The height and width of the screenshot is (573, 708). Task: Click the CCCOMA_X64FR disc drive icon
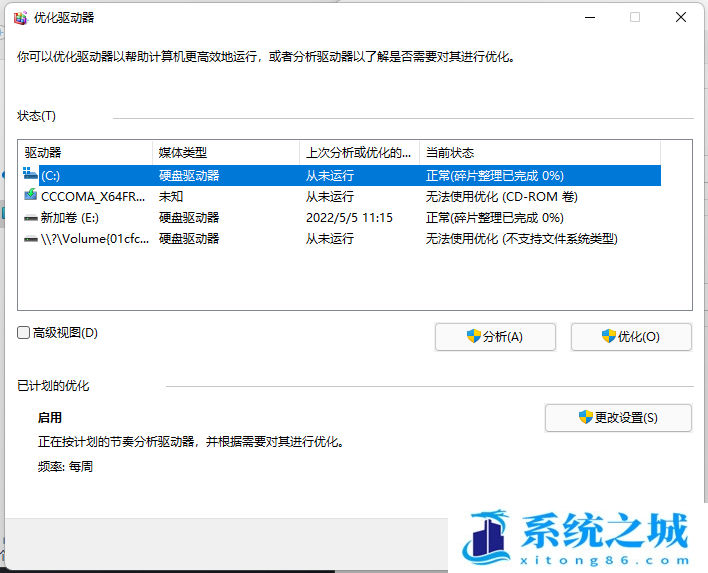[x=31, y=196]
